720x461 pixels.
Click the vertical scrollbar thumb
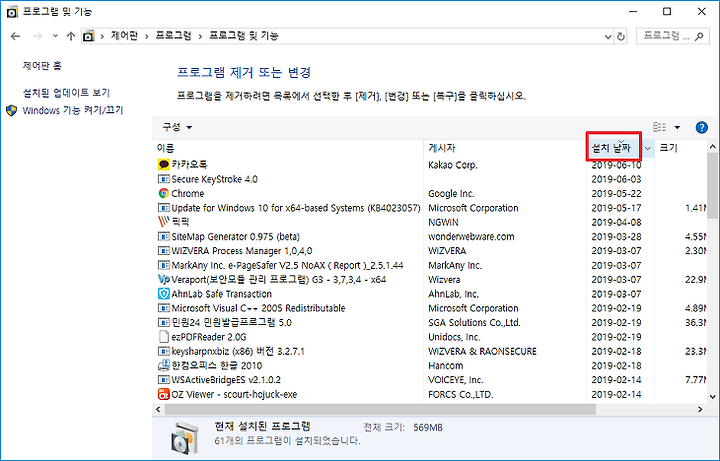point(712,188)
